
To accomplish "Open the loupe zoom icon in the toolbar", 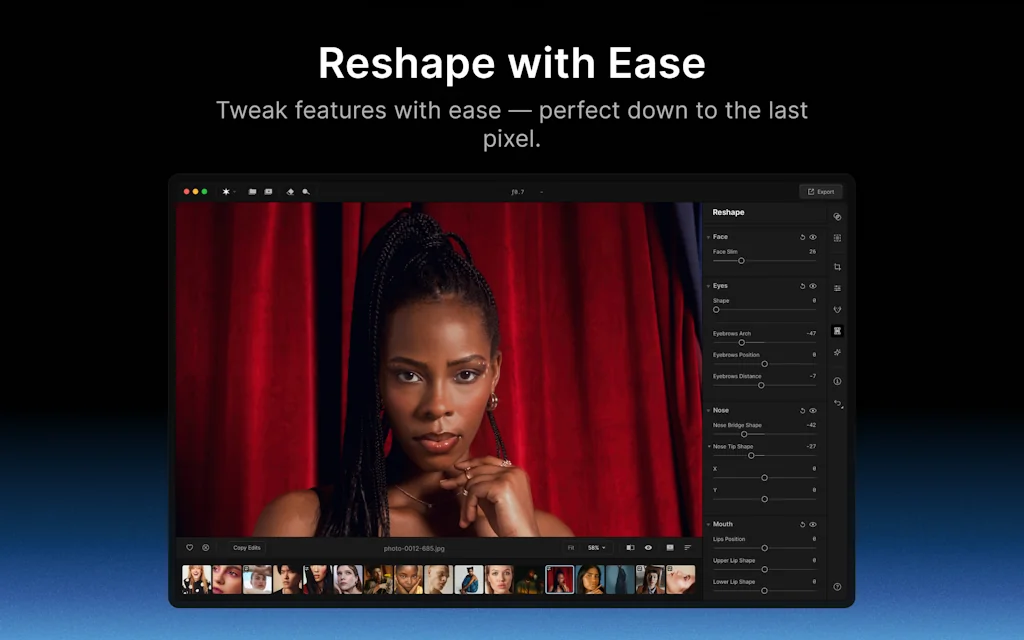I will click(306, 191).
